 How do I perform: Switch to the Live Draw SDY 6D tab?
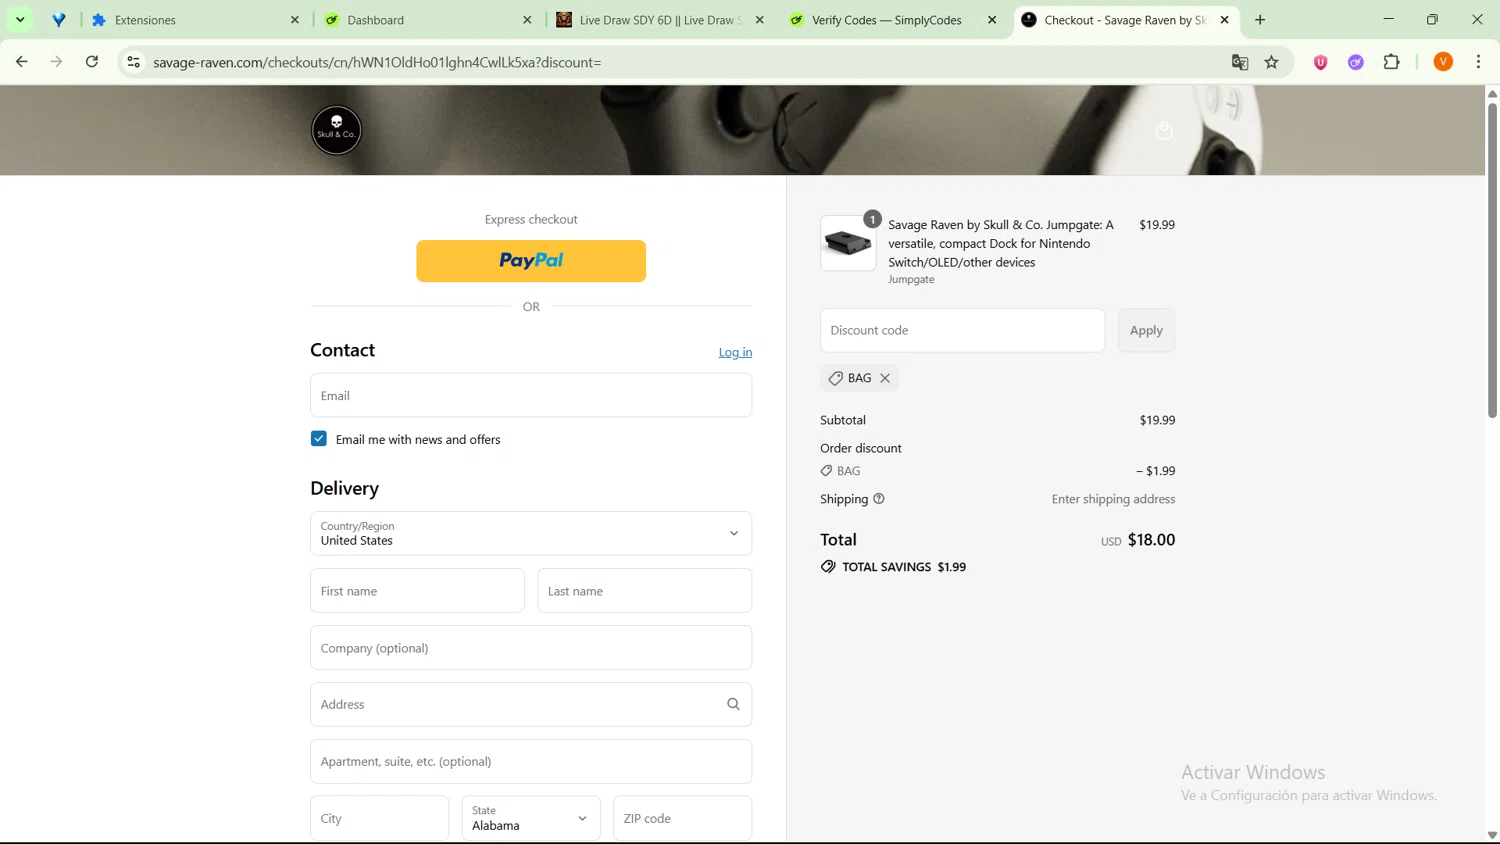(x=660, y=20)
